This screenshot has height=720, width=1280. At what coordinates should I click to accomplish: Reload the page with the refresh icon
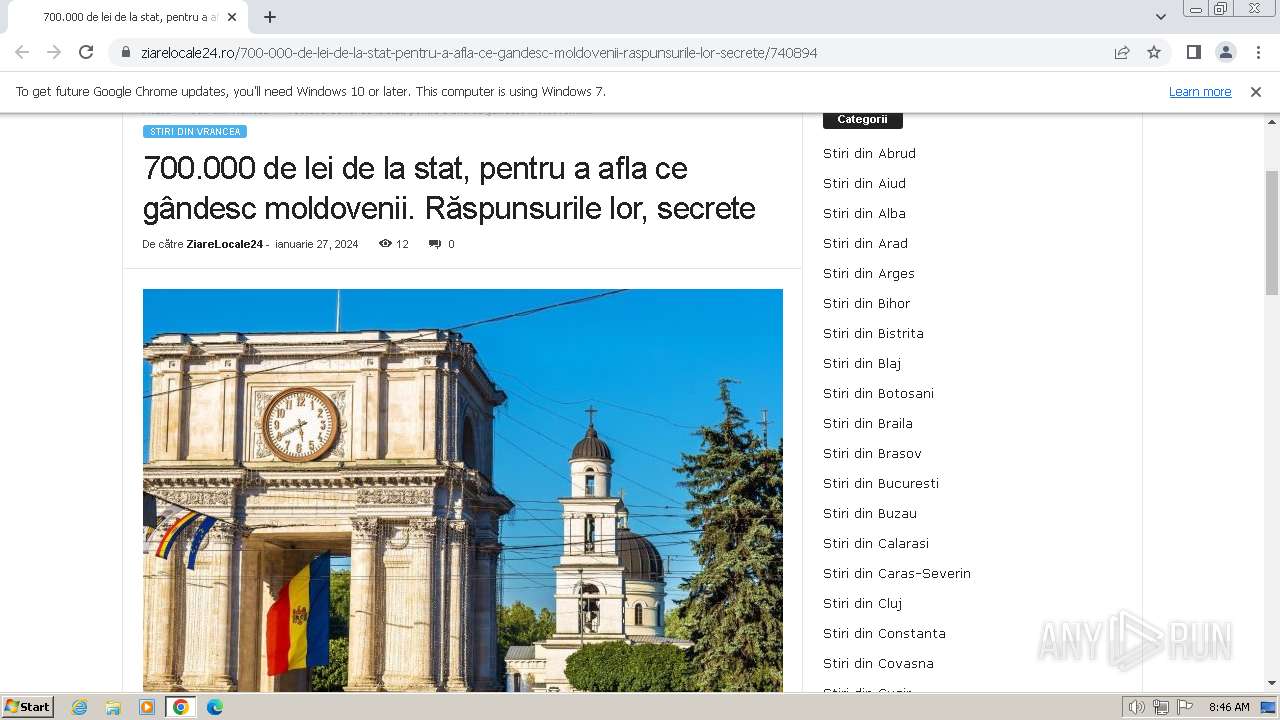pyautogui.click(x=86, y=52)
